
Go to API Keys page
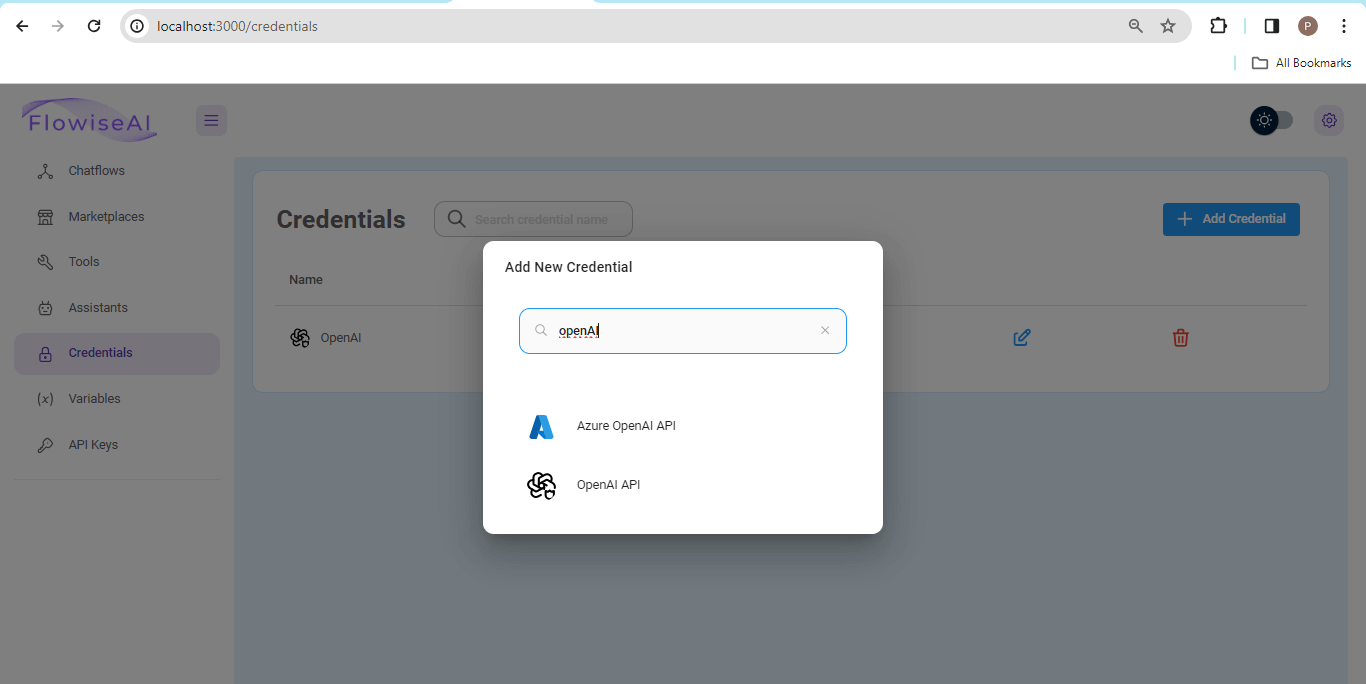[x=93, y=445]
